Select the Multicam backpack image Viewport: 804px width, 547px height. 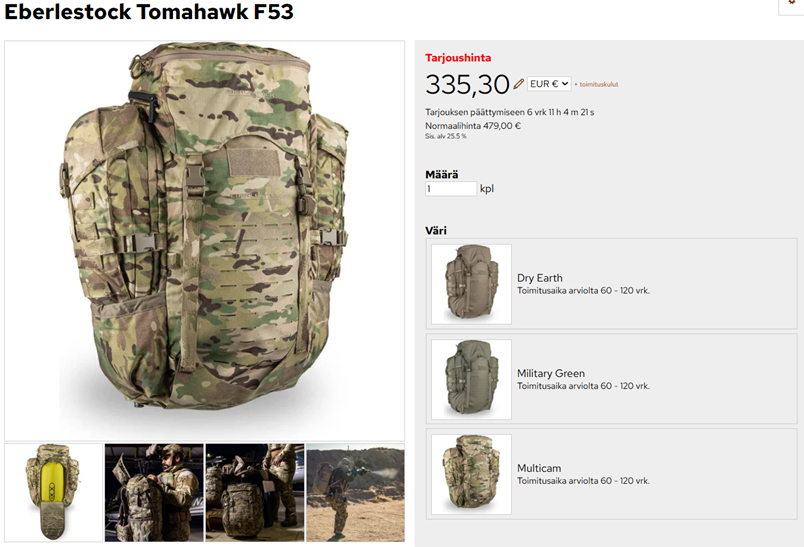[471, 474]
